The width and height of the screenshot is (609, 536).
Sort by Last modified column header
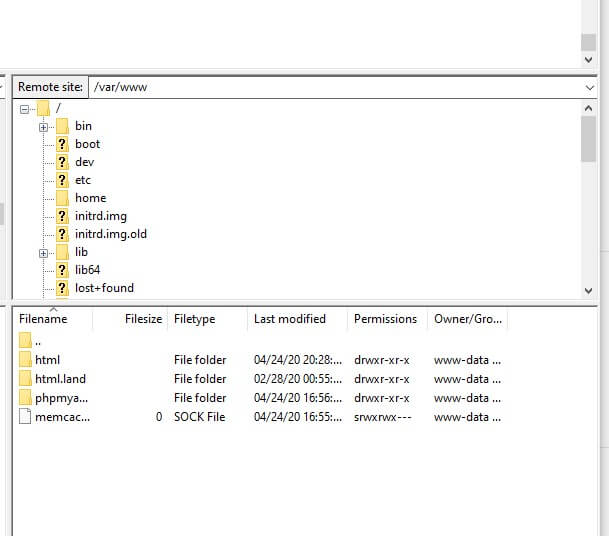pyautogui.click(x=297, y=319)
